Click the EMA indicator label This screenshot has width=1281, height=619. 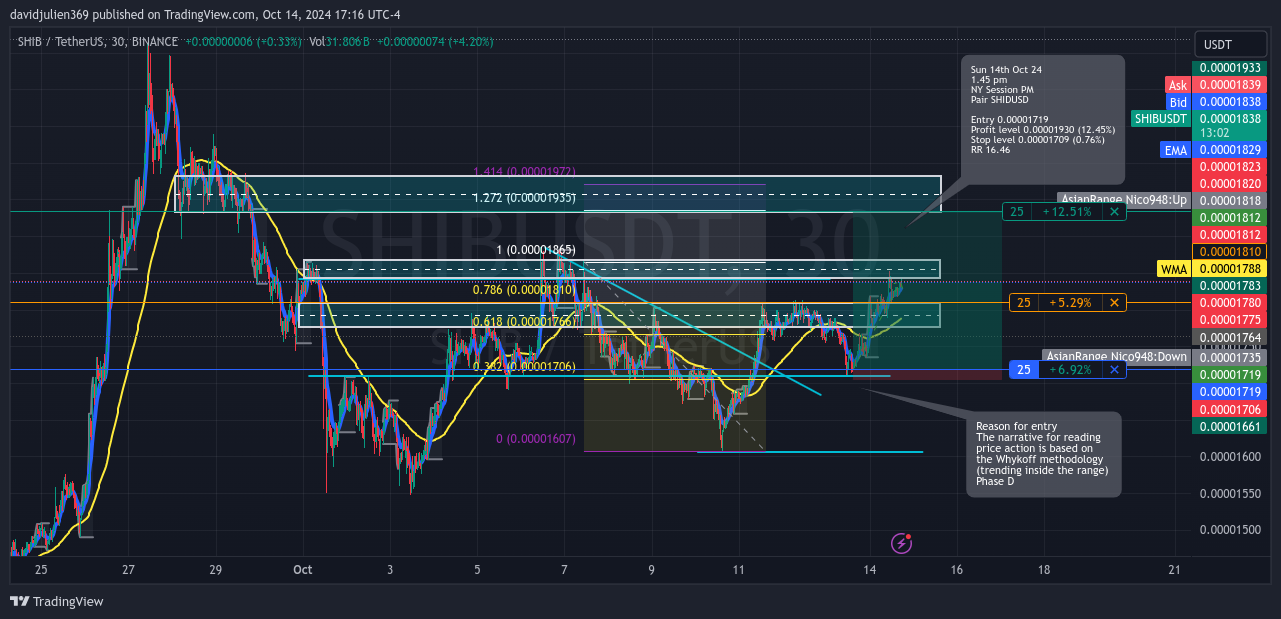[x=1175, y=150]
